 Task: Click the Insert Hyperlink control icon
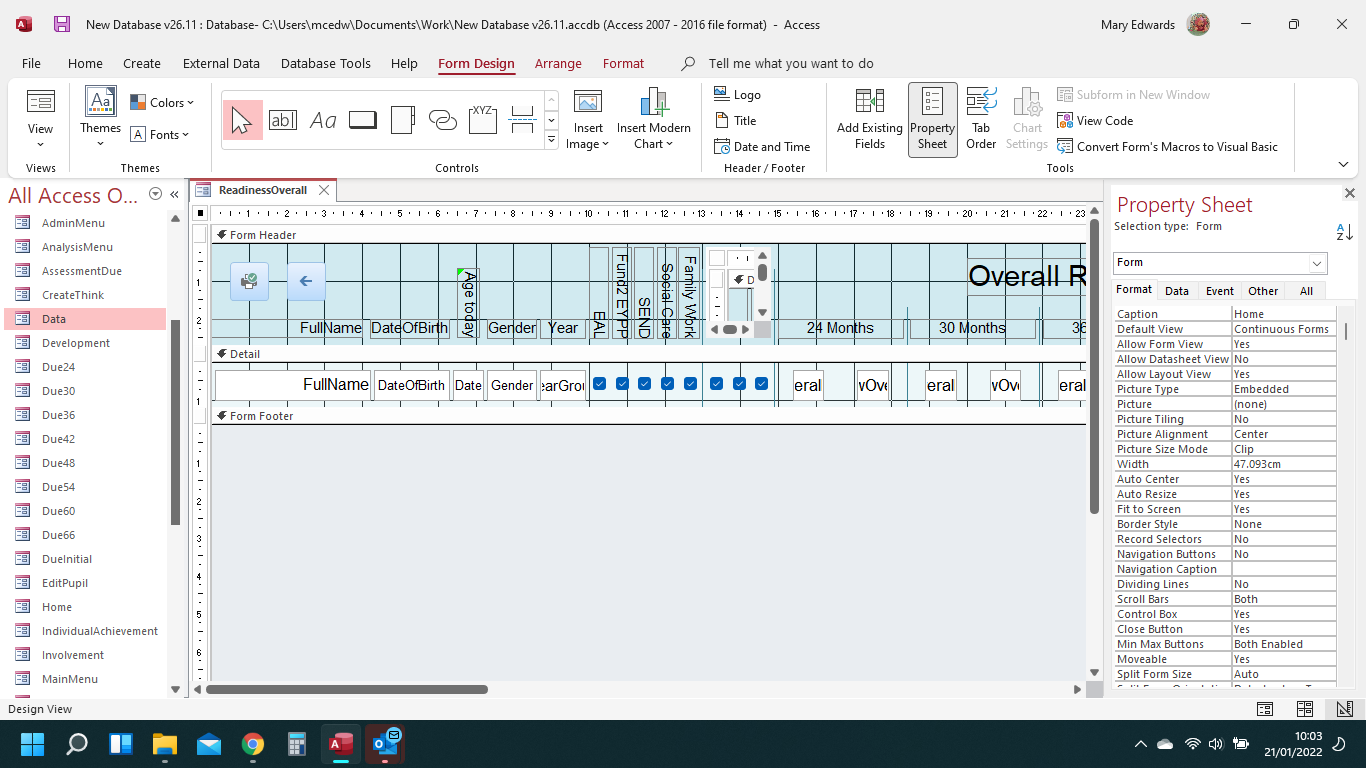(442, 120)
